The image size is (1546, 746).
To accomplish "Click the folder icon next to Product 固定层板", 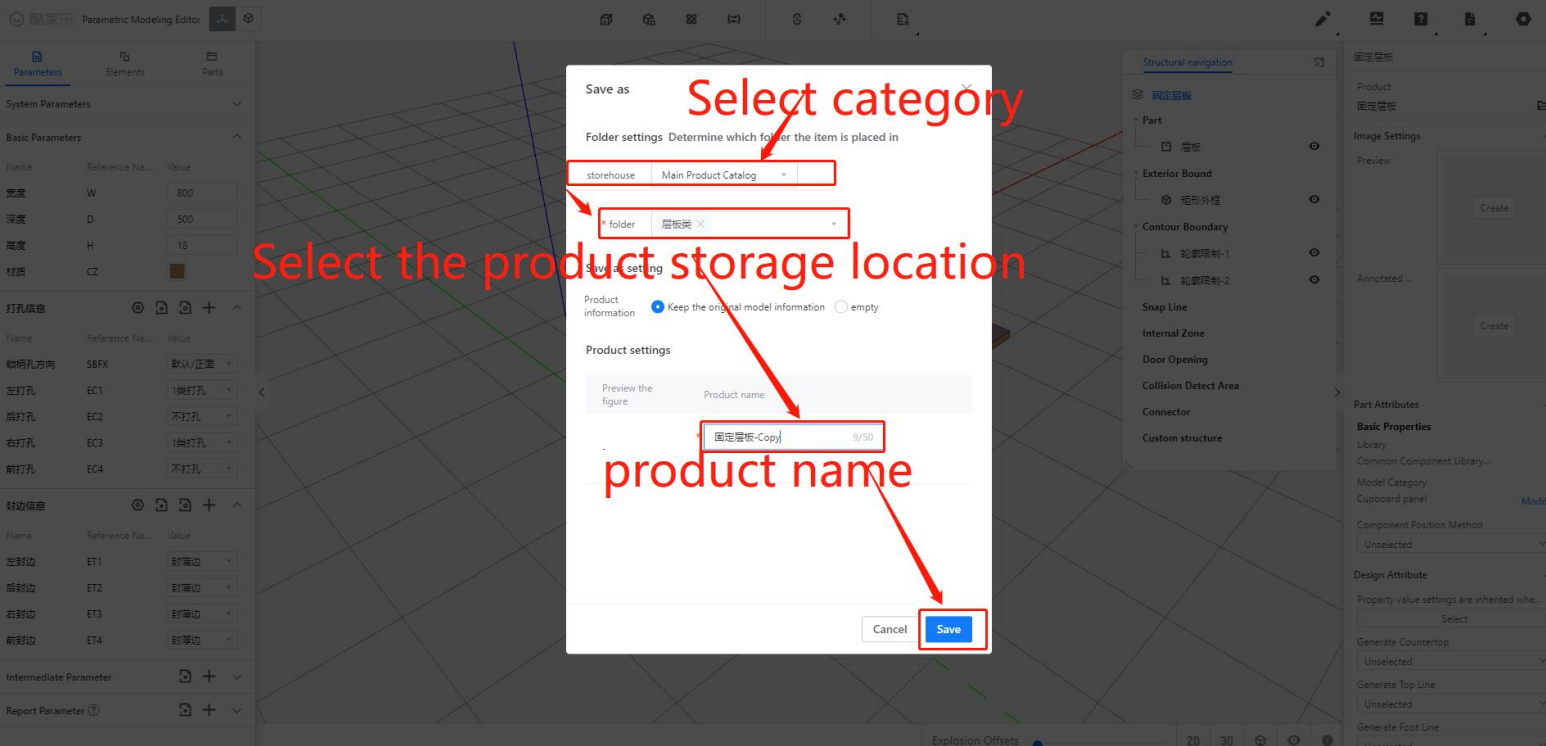I will pyautogui.click(x=1541, y=106).
